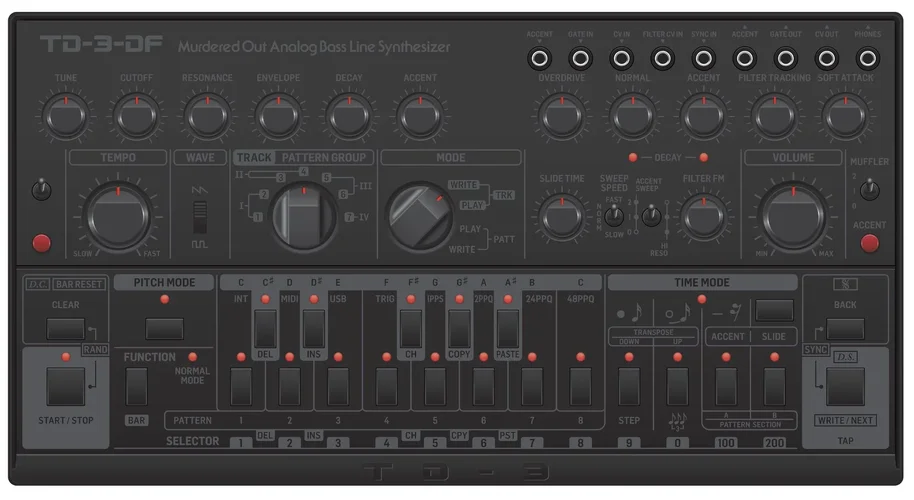The width and height of the screenshot is (914, 500).
Task: Click the A# black key labeled PASTE
Action: tap(508, 329)
